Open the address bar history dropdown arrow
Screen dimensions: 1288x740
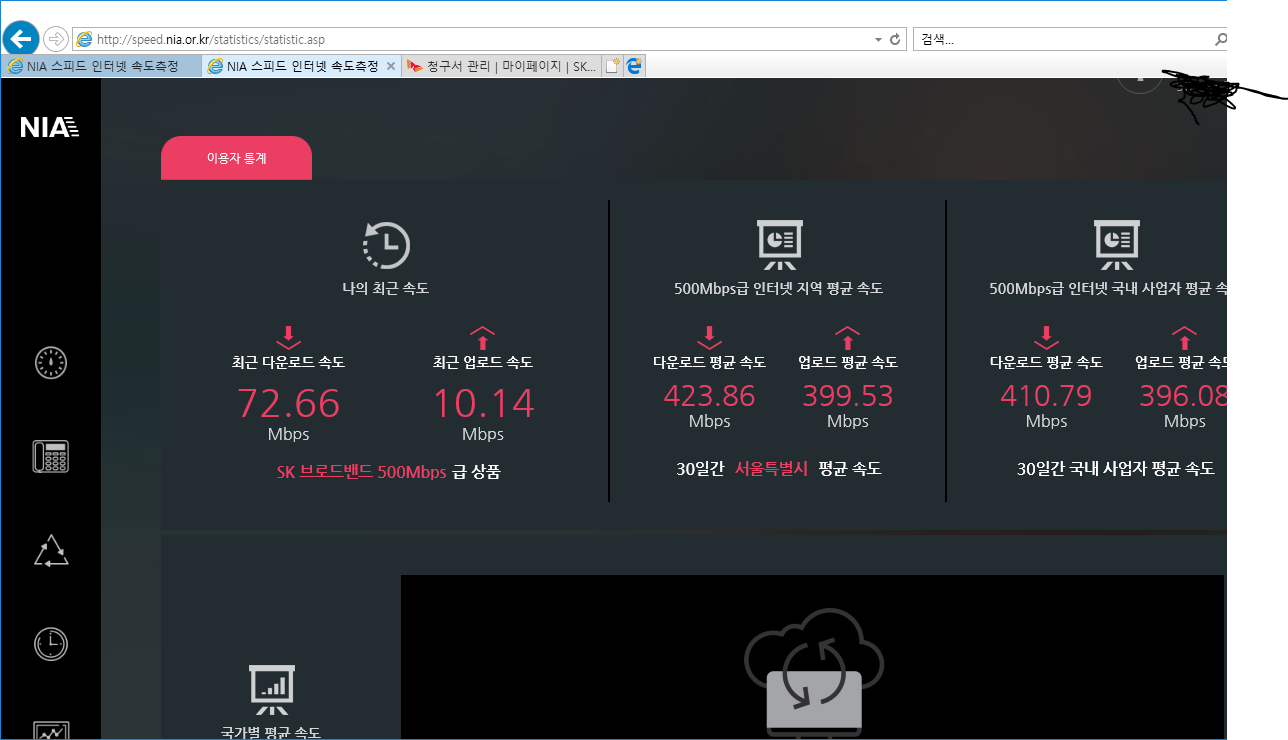(878, 39)
